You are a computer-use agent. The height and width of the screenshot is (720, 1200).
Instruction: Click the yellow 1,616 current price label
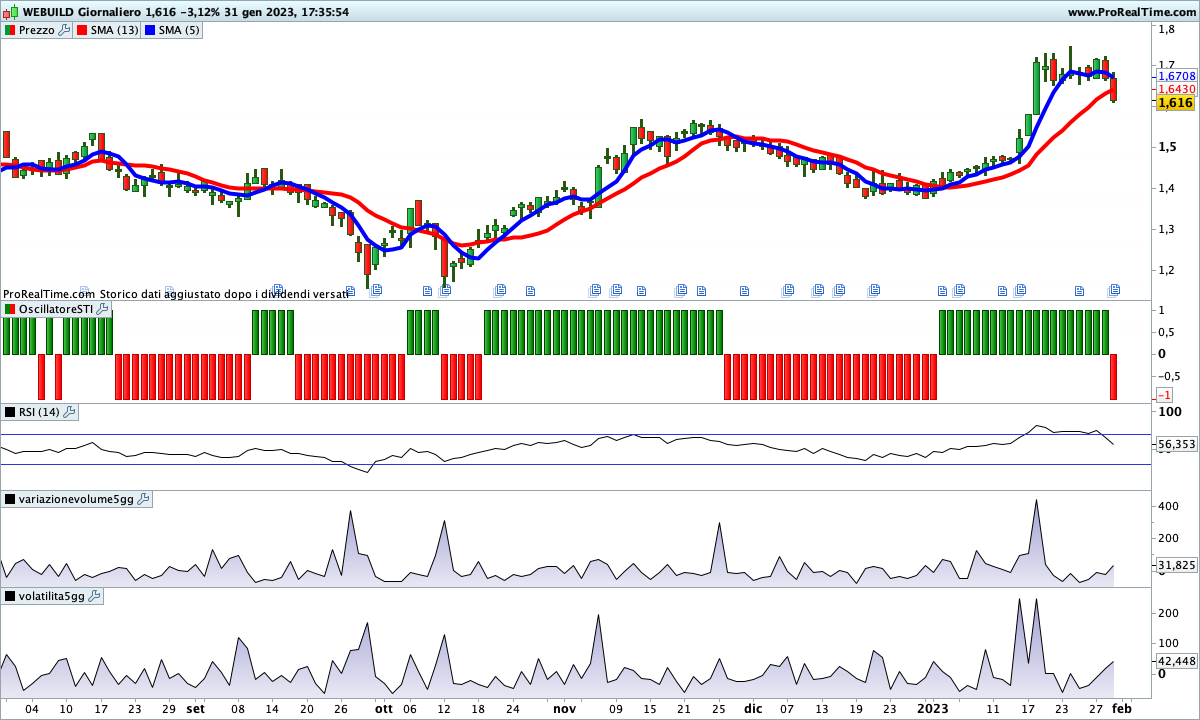click(x=1176, y=103)
